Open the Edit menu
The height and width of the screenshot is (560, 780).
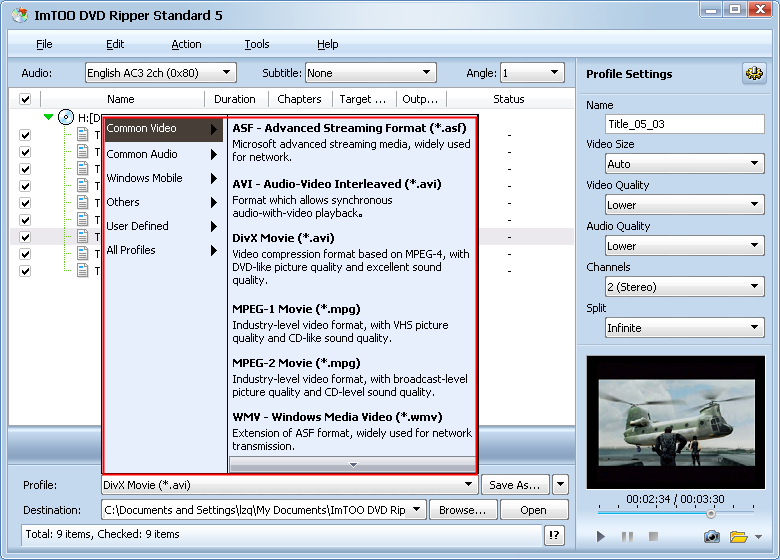pyautogui.click(x=115, y=44)
